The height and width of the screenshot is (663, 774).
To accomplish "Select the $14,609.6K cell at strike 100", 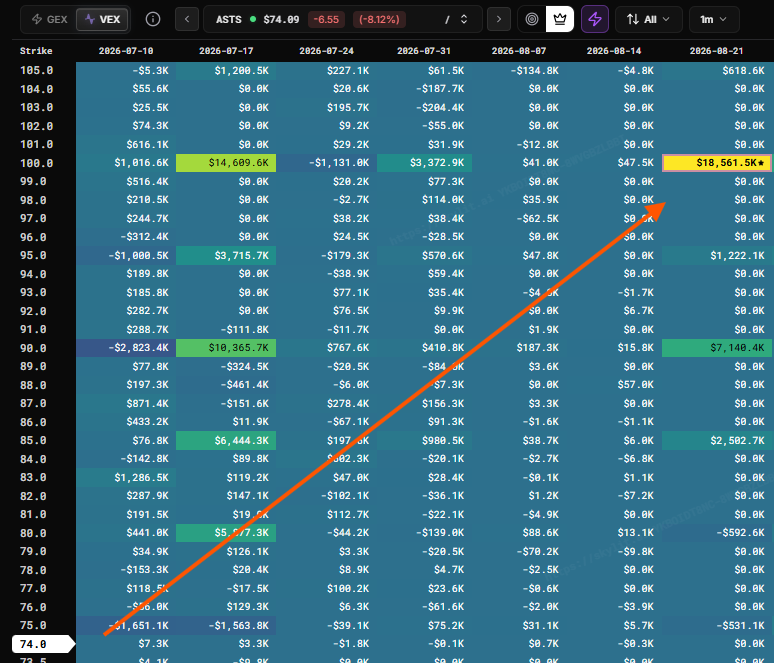I will [x=226, y=163].
